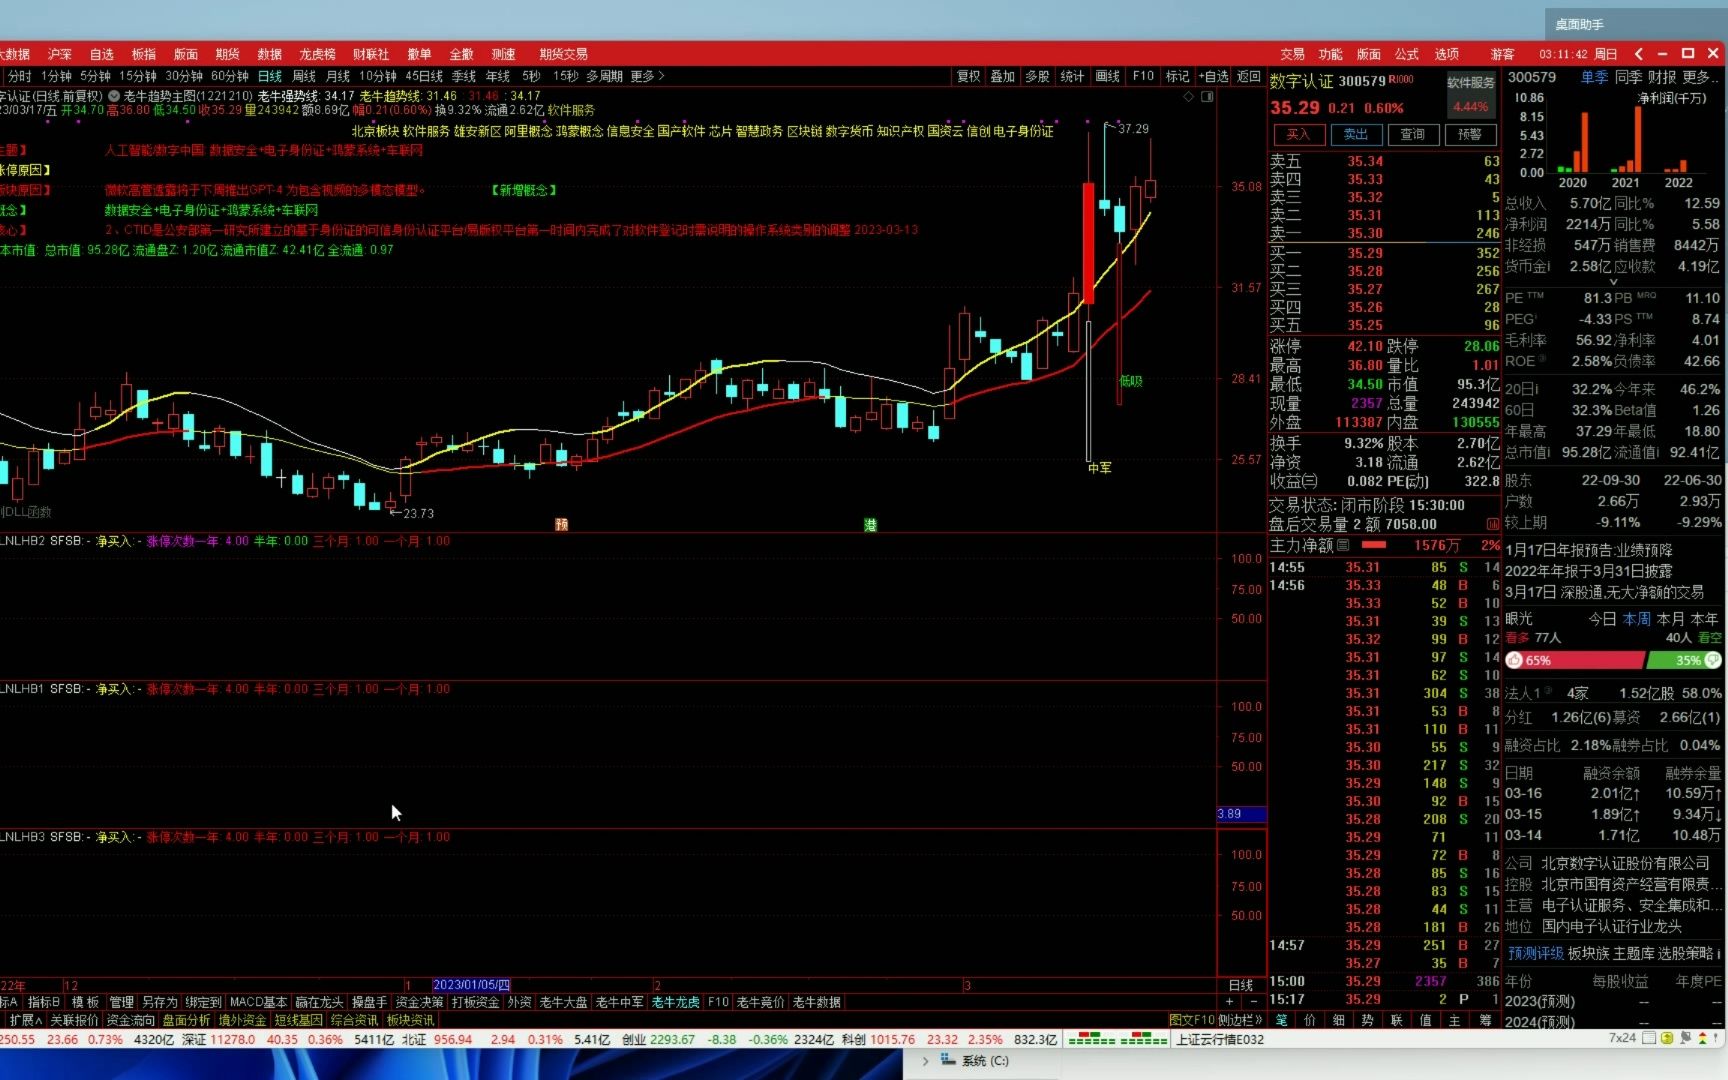Image resolution: width=1728 pixels, height=1080 pixels.
Task: Open the 期货交易 menu item
Action: 563,54
